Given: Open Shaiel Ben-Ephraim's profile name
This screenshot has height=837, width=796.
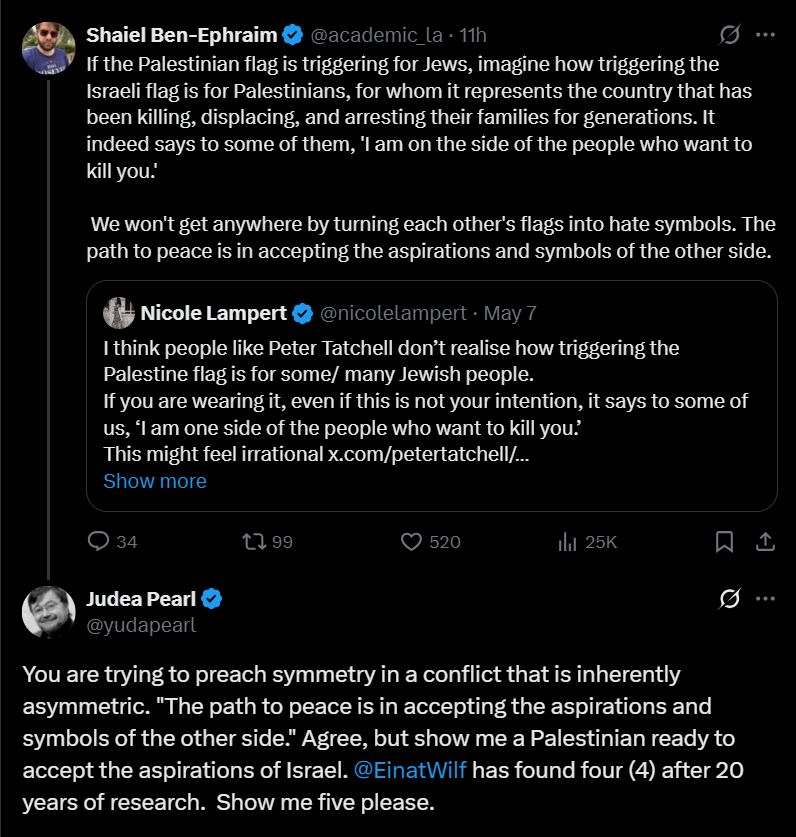Looking at the screenshot, I should pyautogui.click(x=182, y=35).
